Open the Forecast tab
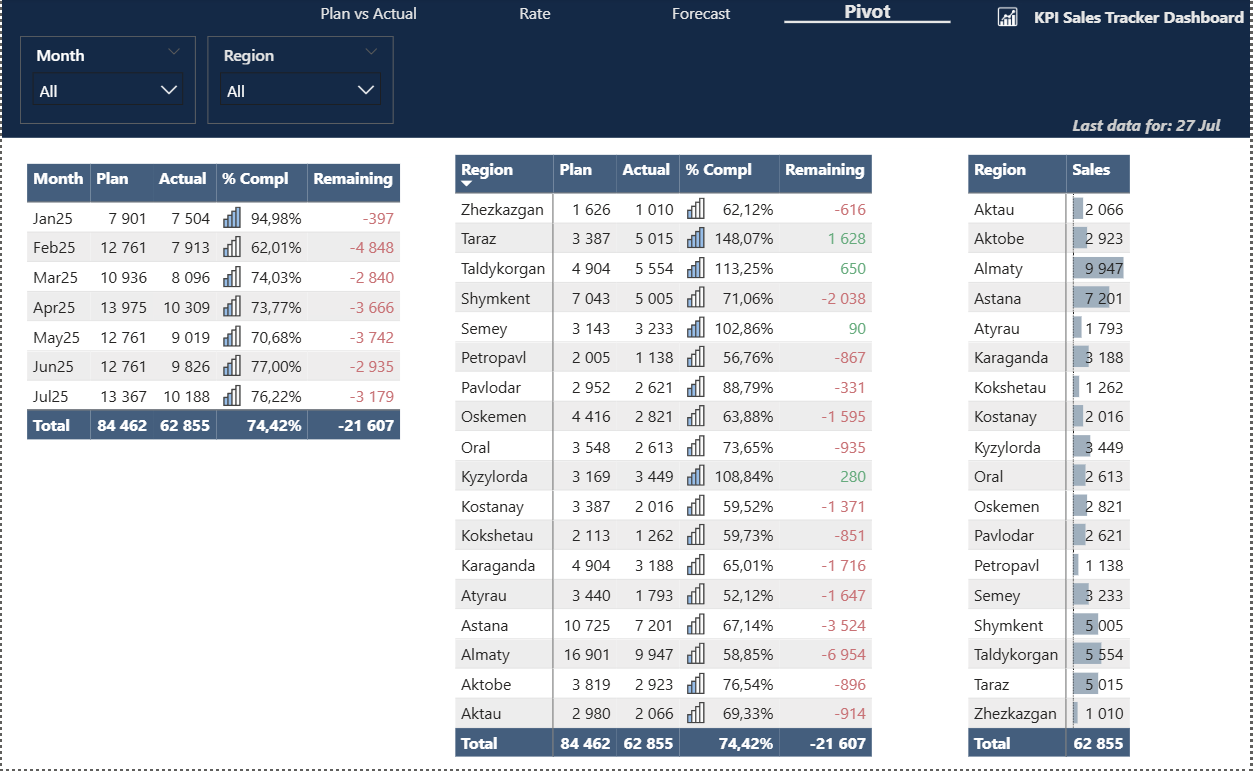Viewport: 1253px width, 771px height. tap(701, 14)
